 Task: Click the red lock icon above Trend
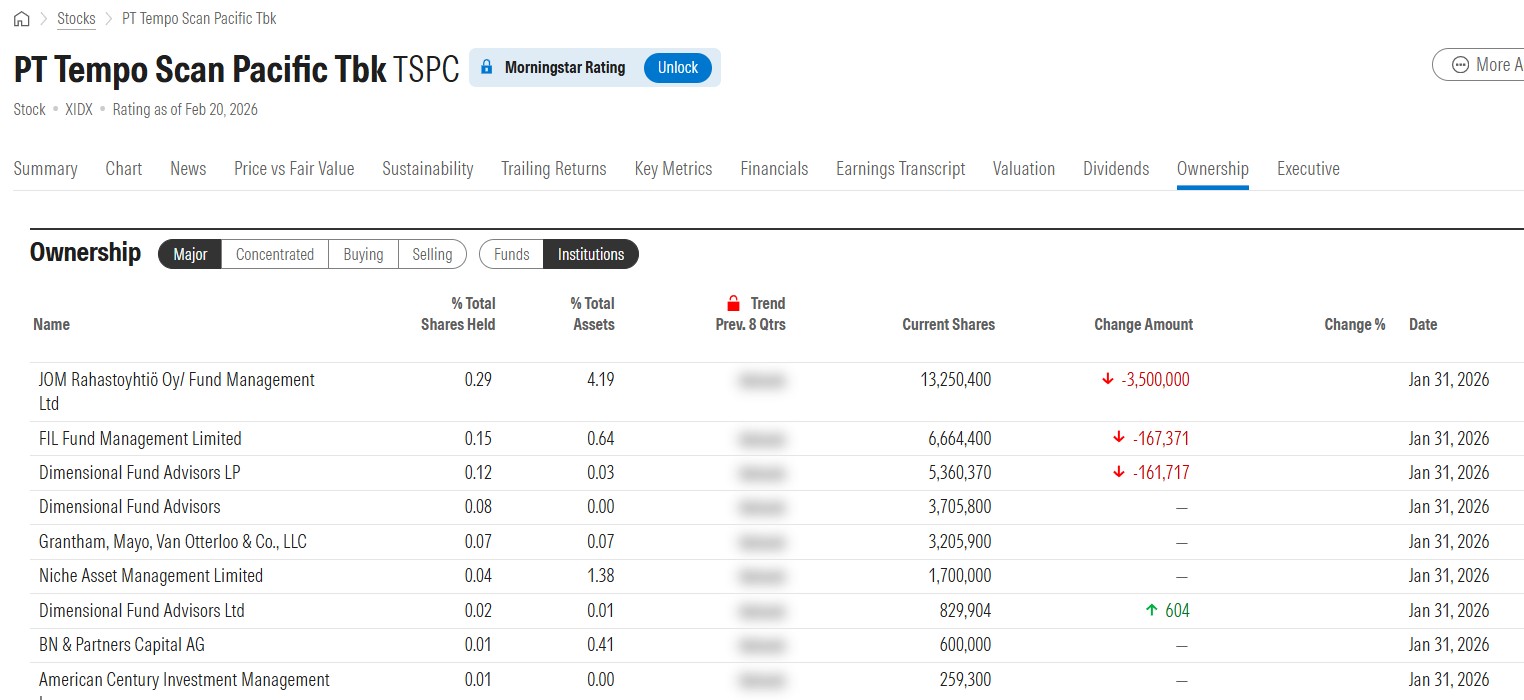[733, 303]
